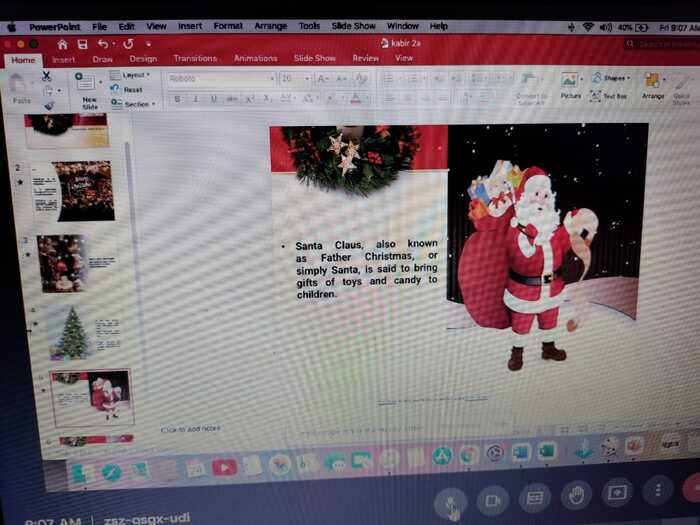Click the Copy icon in the clipboard group

point(48,92)
